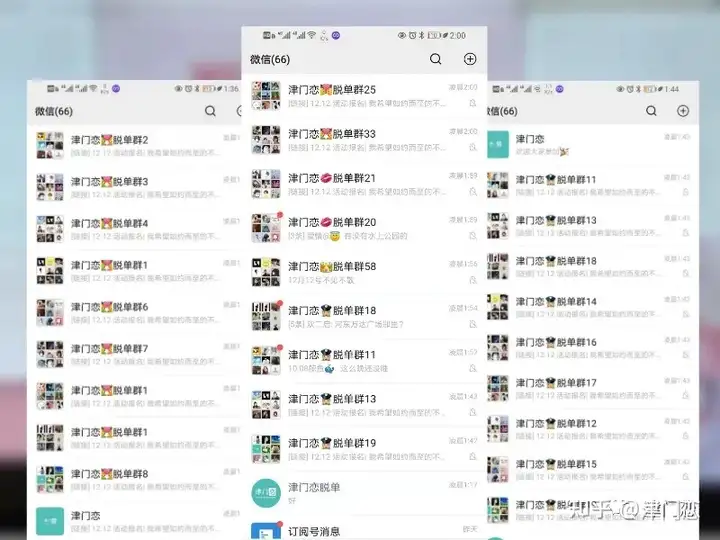Open the 脱单群21 group avatar

point(266,184)
